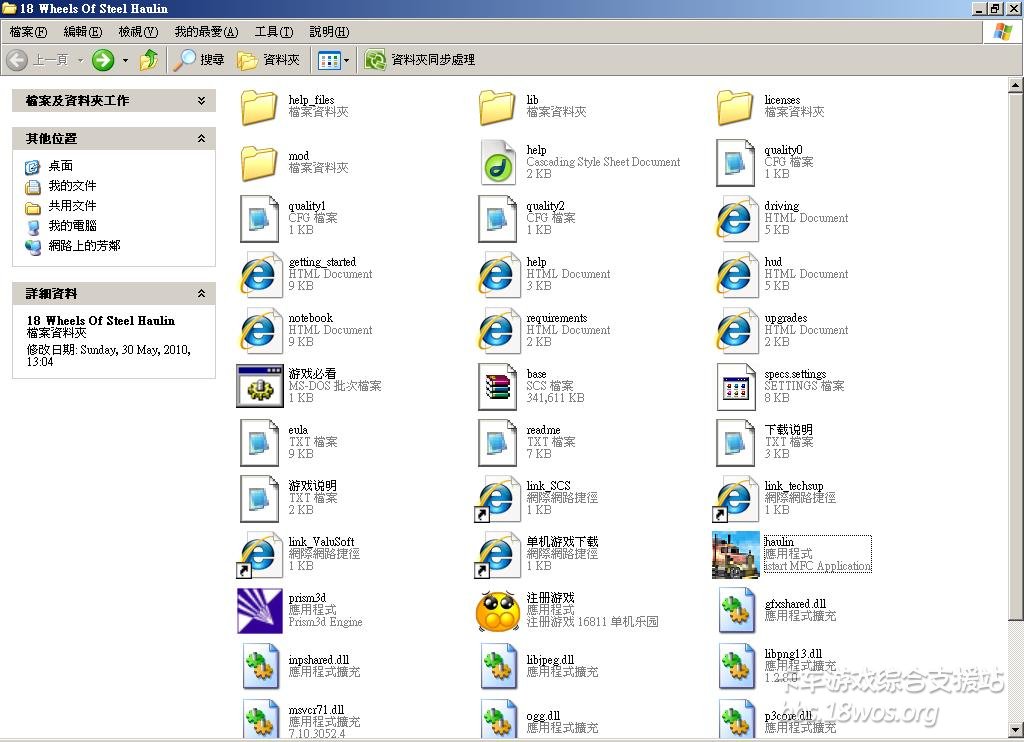Collapse the 詳細資料 panel
Screen dimensions: 1024x742
201,294
